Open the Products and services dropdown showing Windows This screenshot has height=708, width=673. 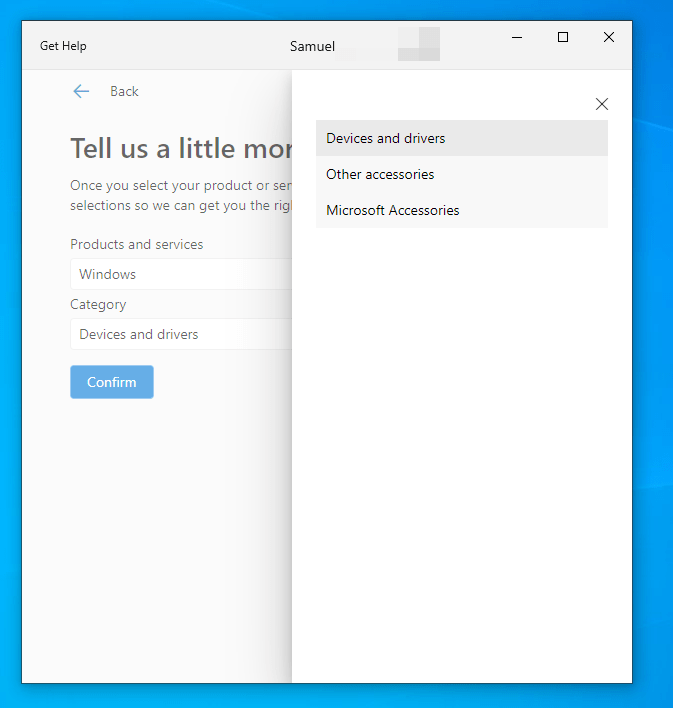pos(181,274)
